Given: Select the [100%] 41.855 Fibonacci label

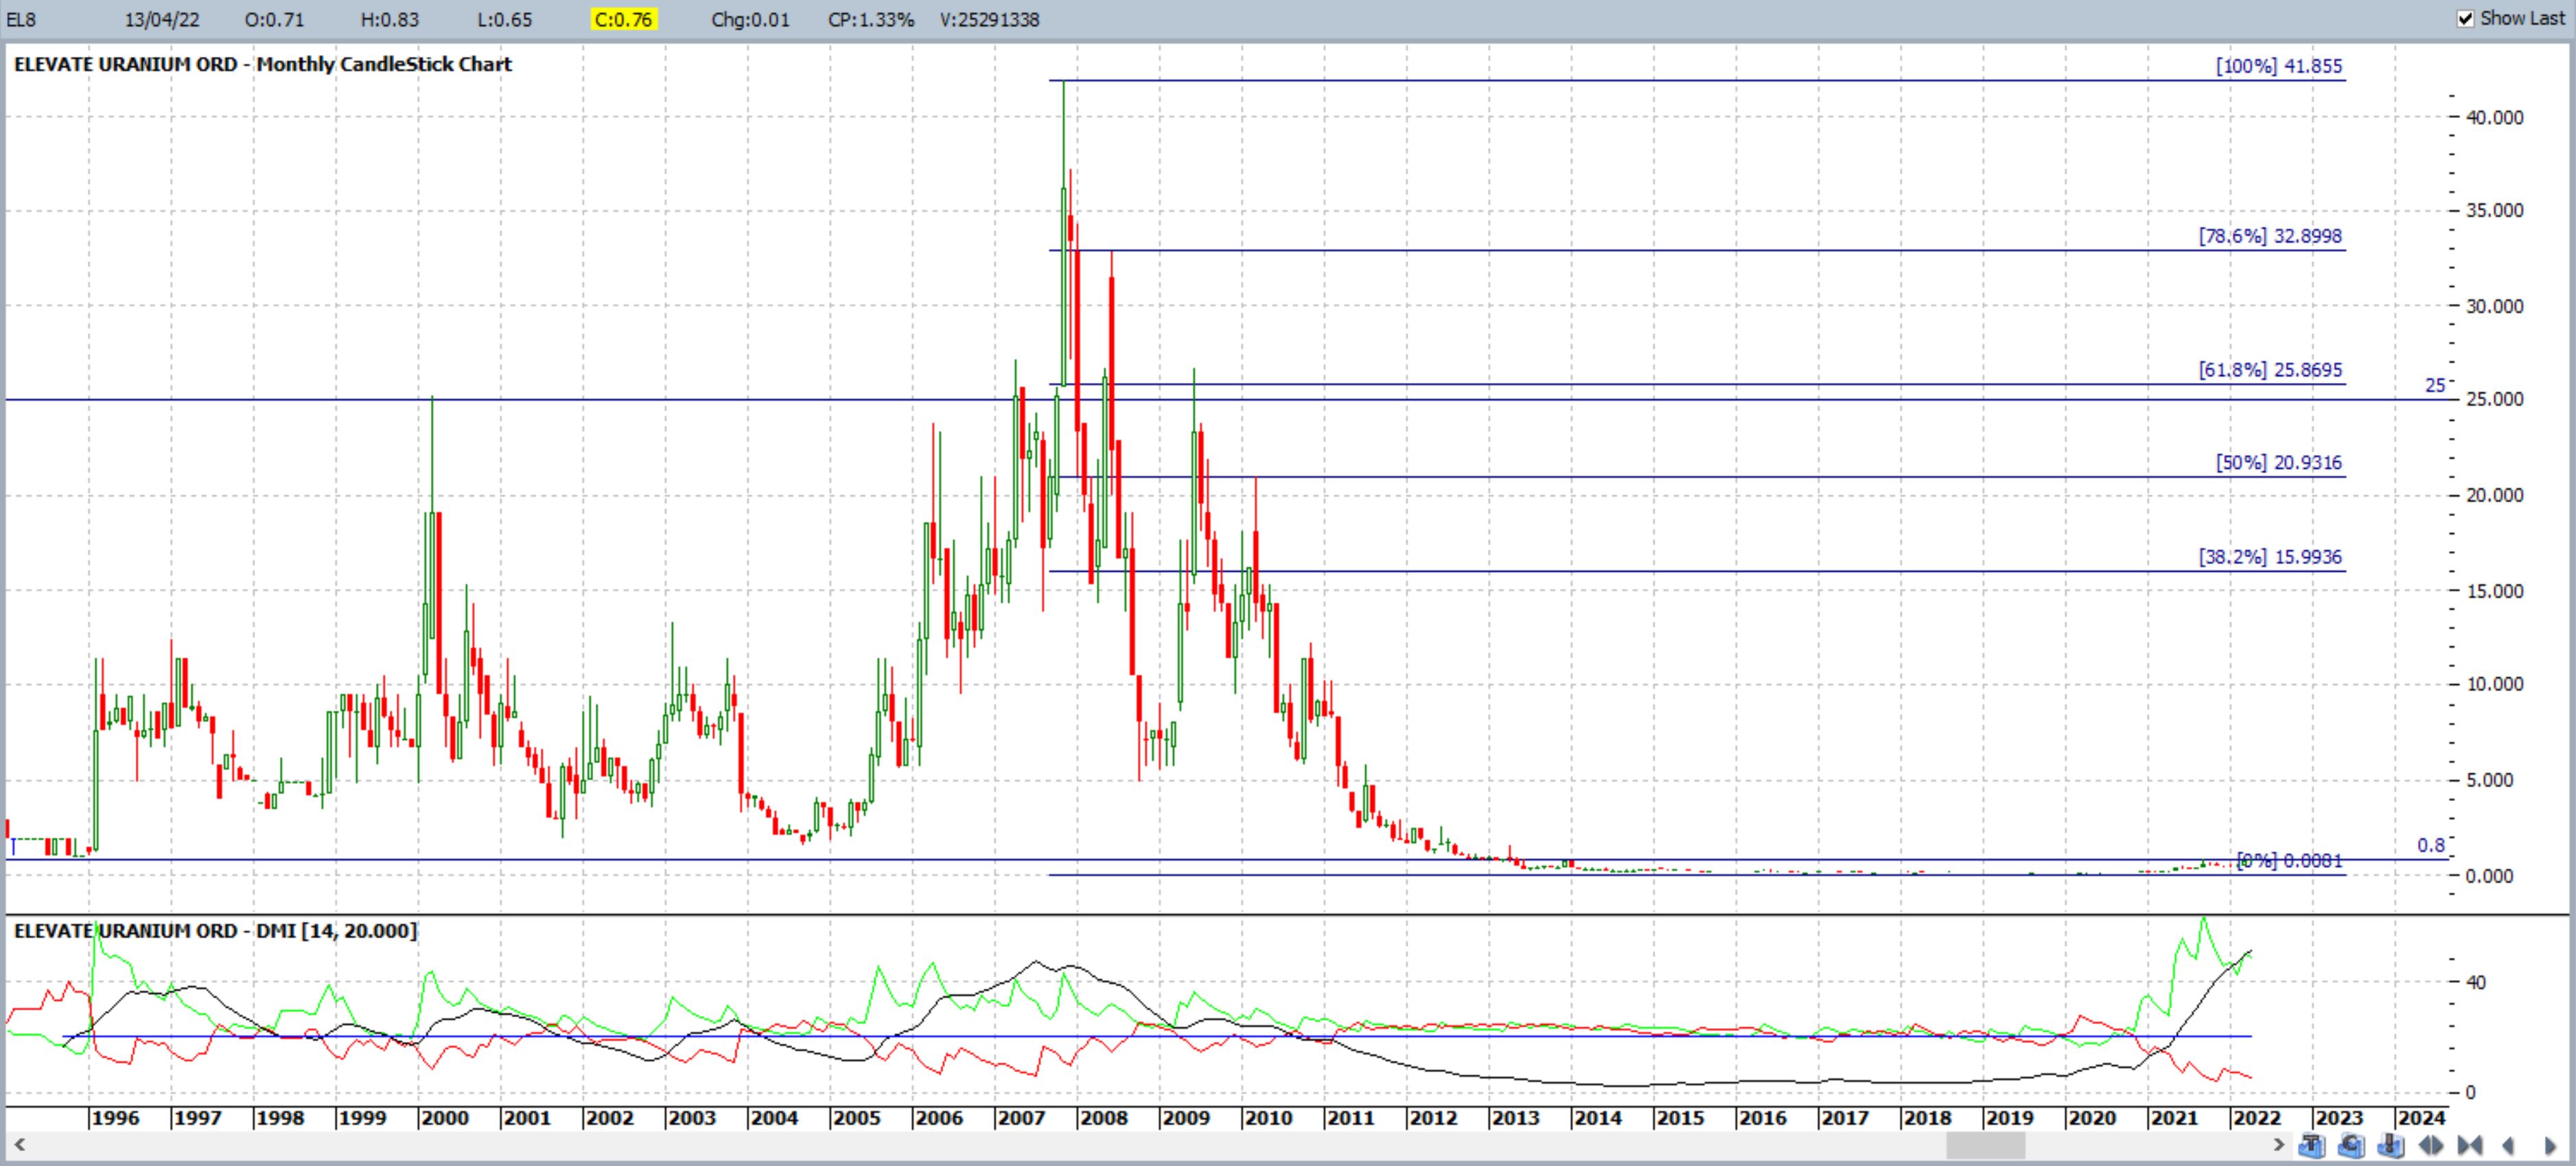Looking at the screenshot, I should click(2279, 66).
